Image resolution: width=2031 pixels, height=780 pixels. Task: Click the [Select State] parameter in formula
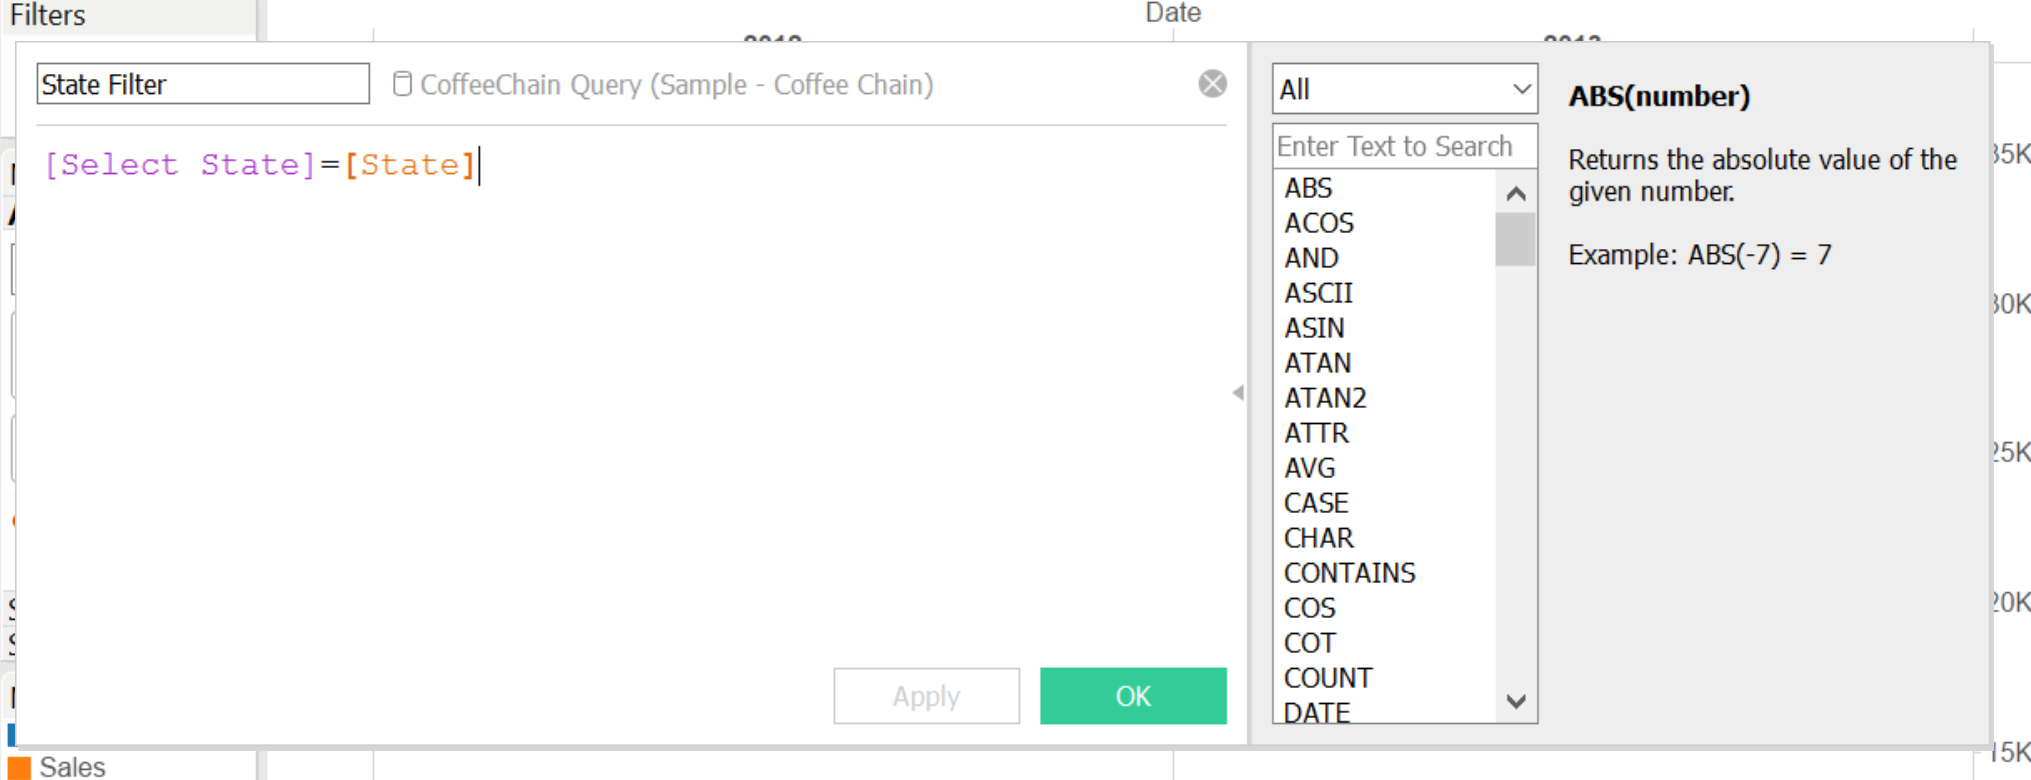tap(180, 165)
